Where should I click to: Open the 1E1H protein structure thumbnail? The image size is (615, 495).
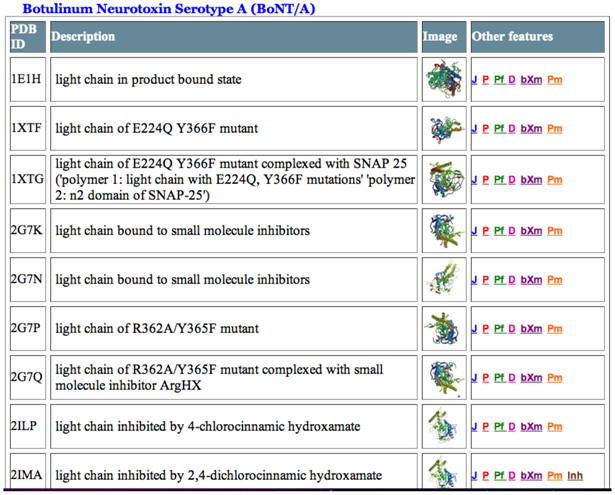coord(441,79)
